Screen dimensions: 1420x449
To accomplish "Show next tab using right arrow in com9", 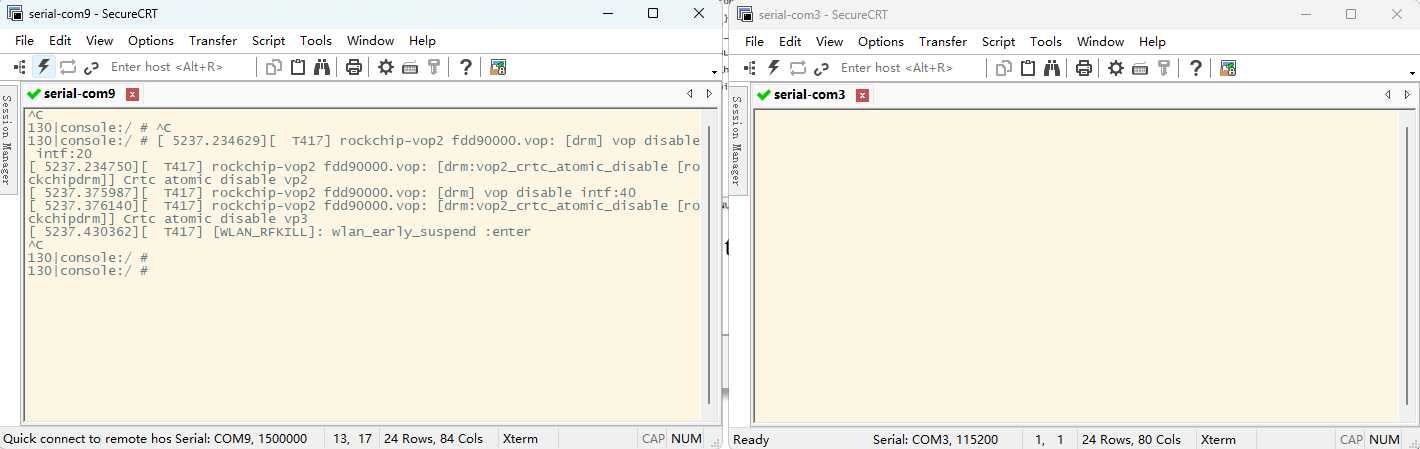I will (x=709, y=94).
